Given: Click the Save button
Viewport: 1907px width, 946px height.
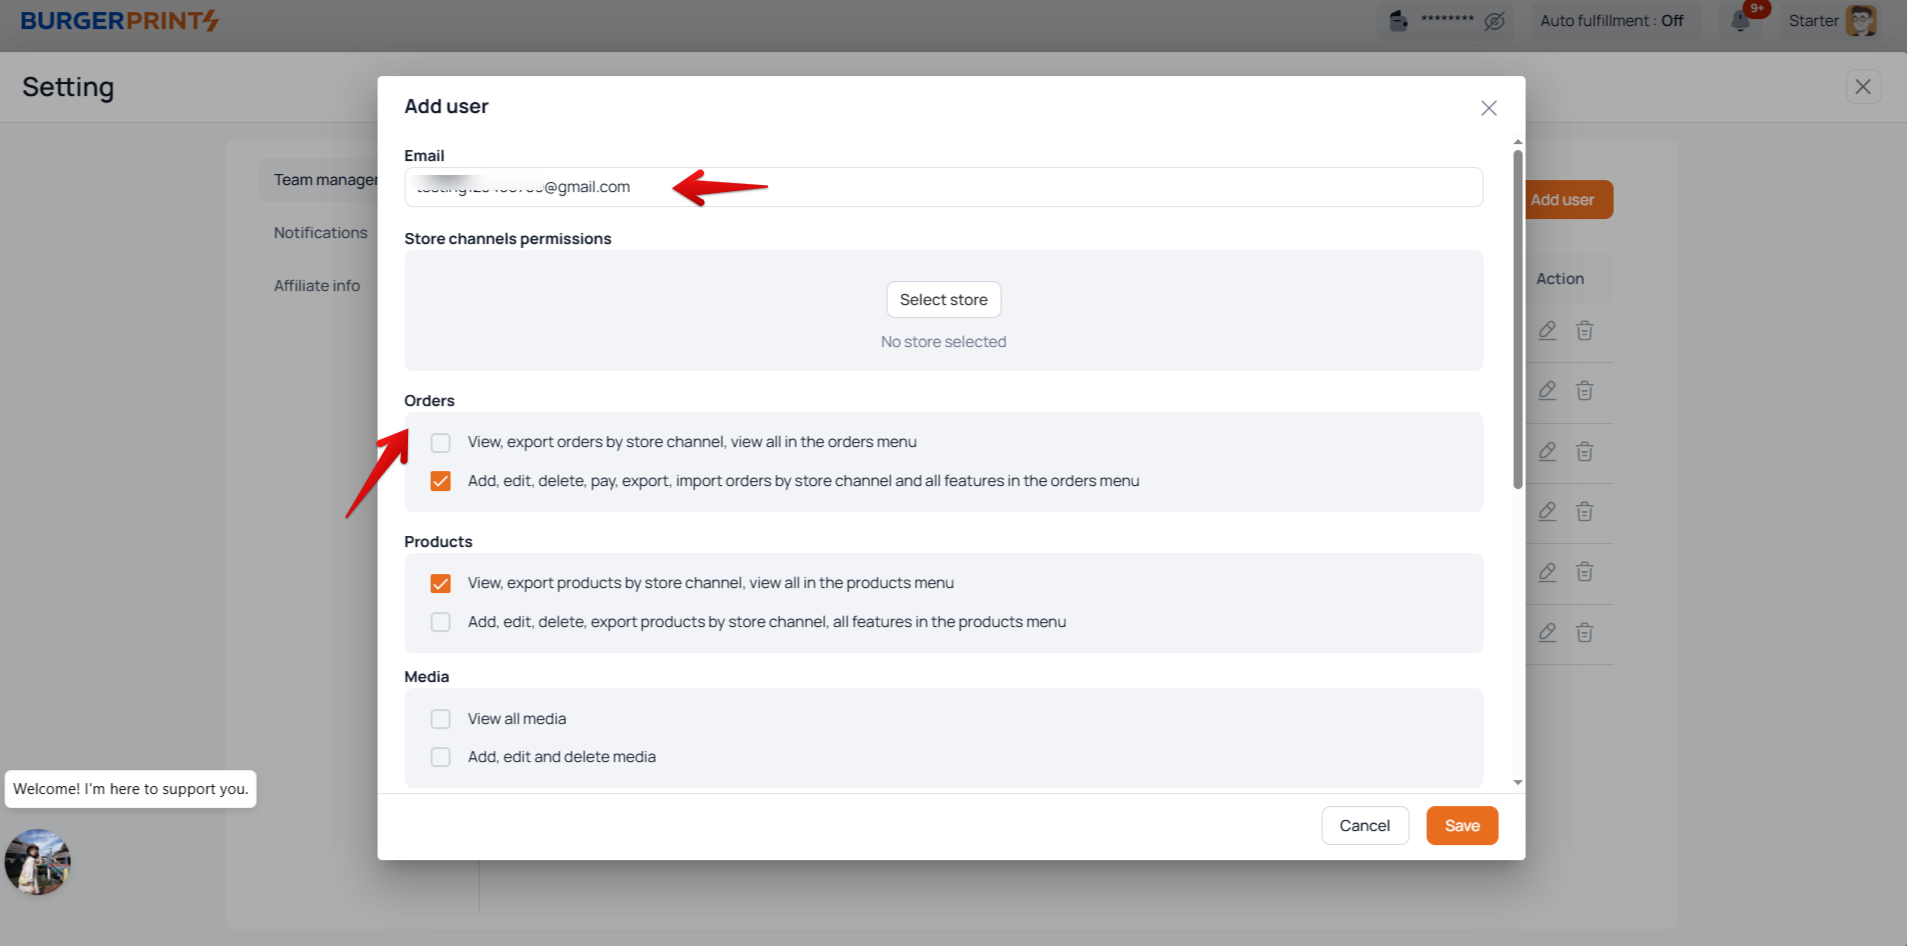Looking at the screenshot, I should [x=1461, y=826].
